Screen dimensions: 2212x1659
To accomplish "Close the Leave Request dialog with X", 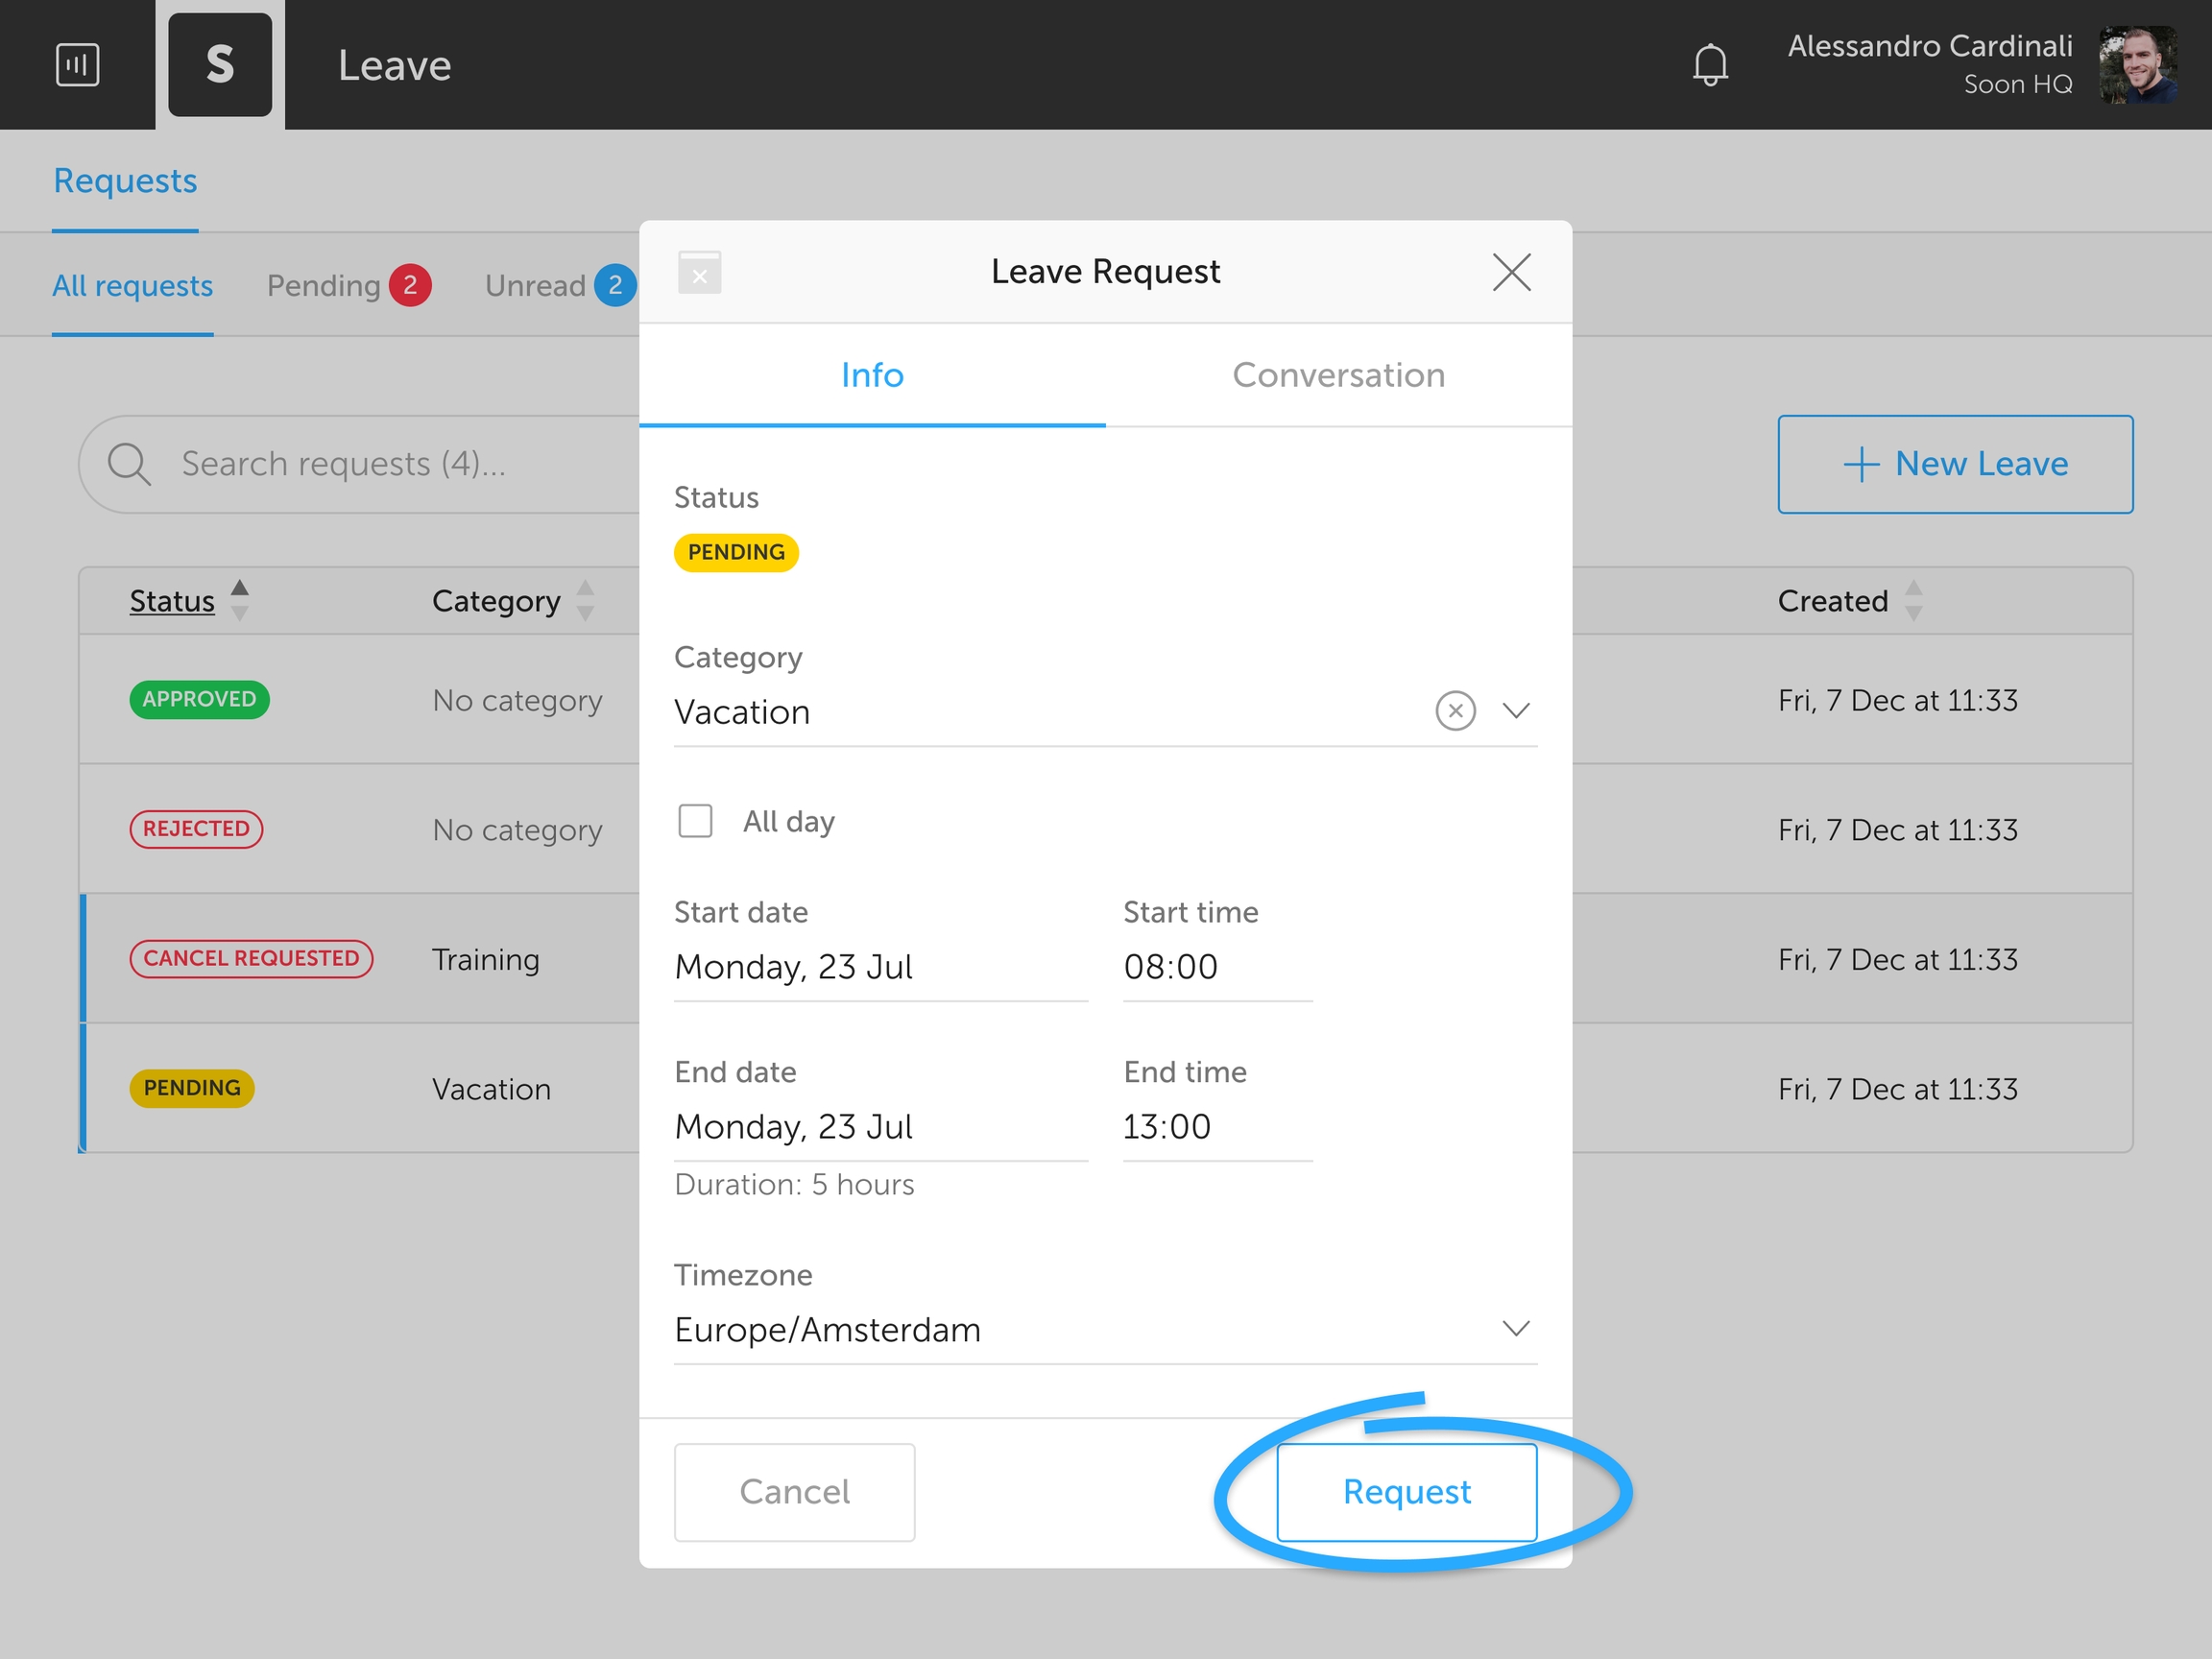I will 1511,272.
